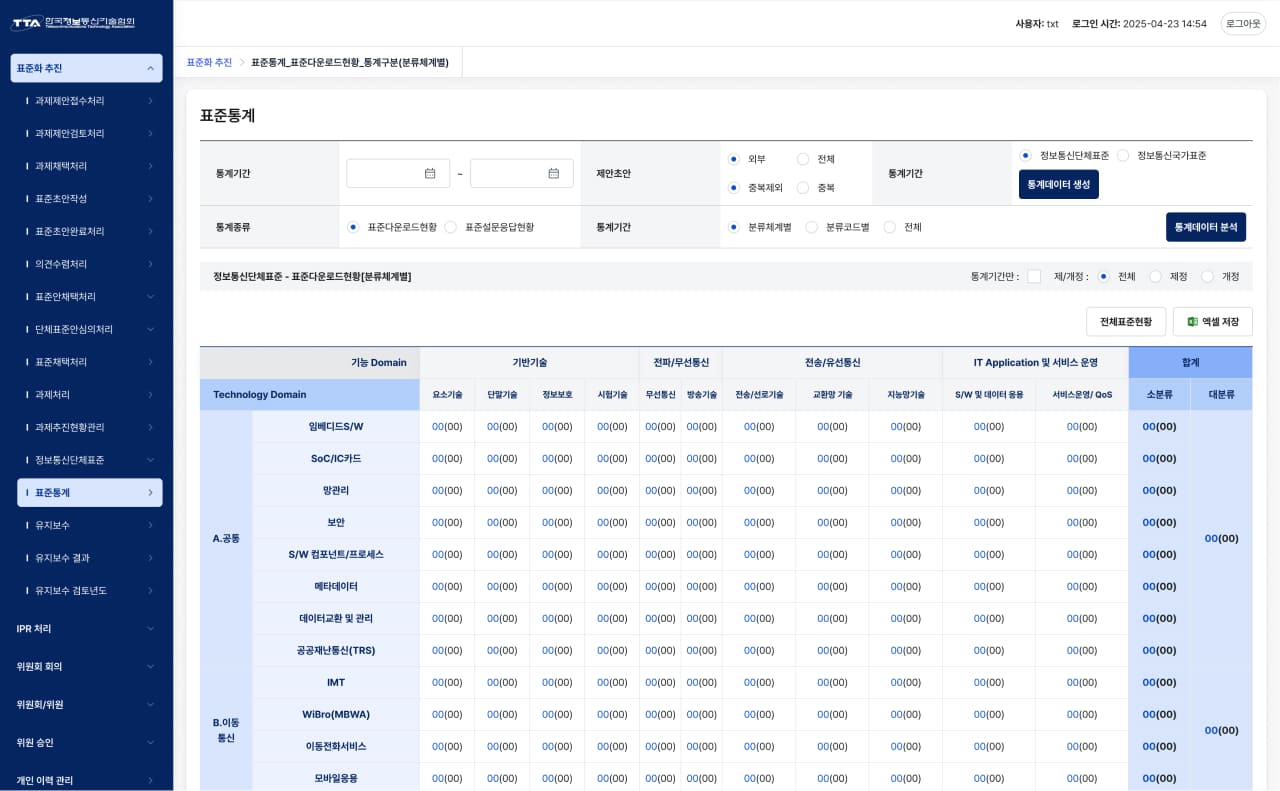Screen dimensions: 1280x791
Task: Check the 통계기간만 checkbox
Action: point(1034,276)
